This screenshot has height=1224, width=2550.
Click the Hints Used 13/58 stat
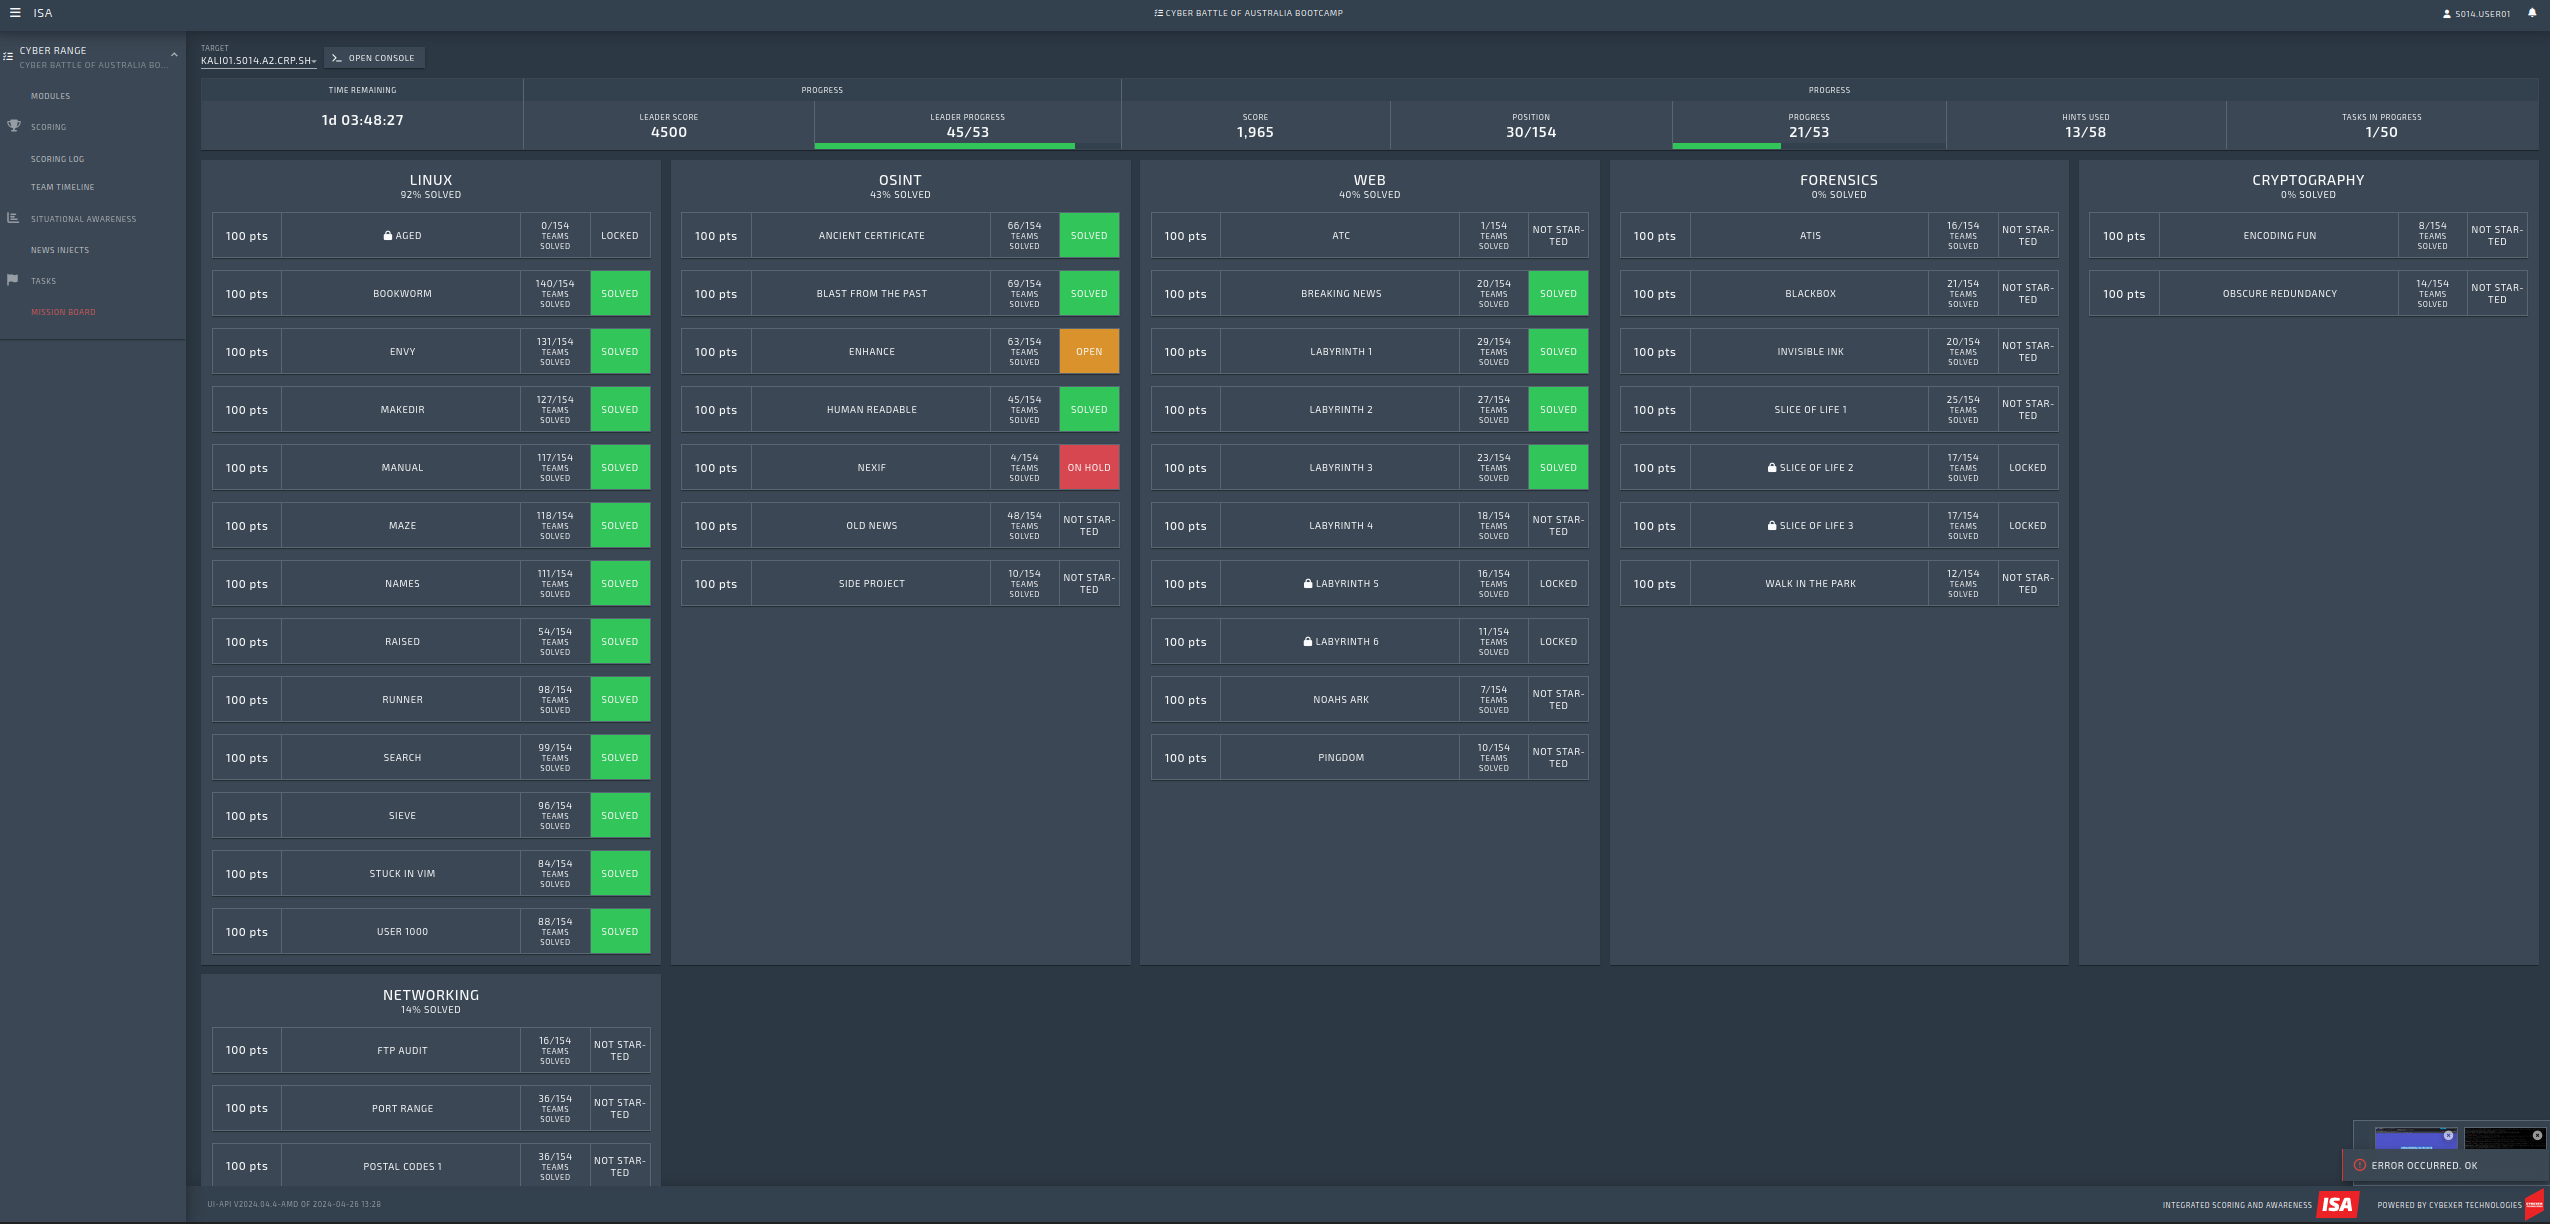[2085, 125]
